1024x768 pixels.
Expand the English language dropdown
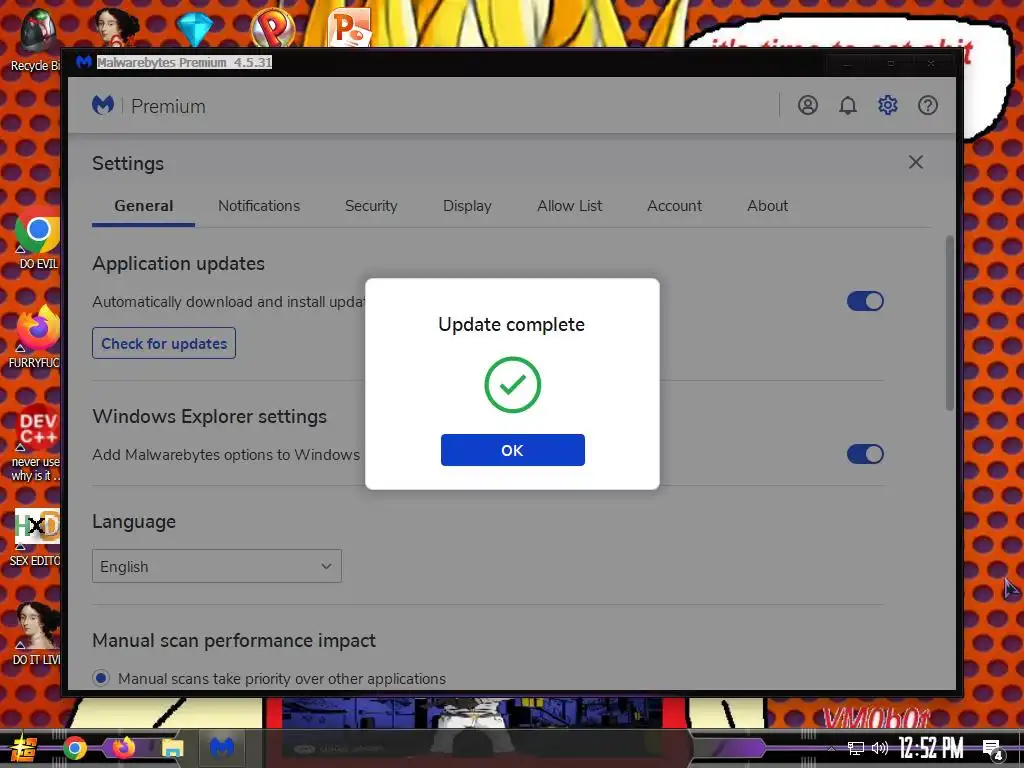[217, 566]
